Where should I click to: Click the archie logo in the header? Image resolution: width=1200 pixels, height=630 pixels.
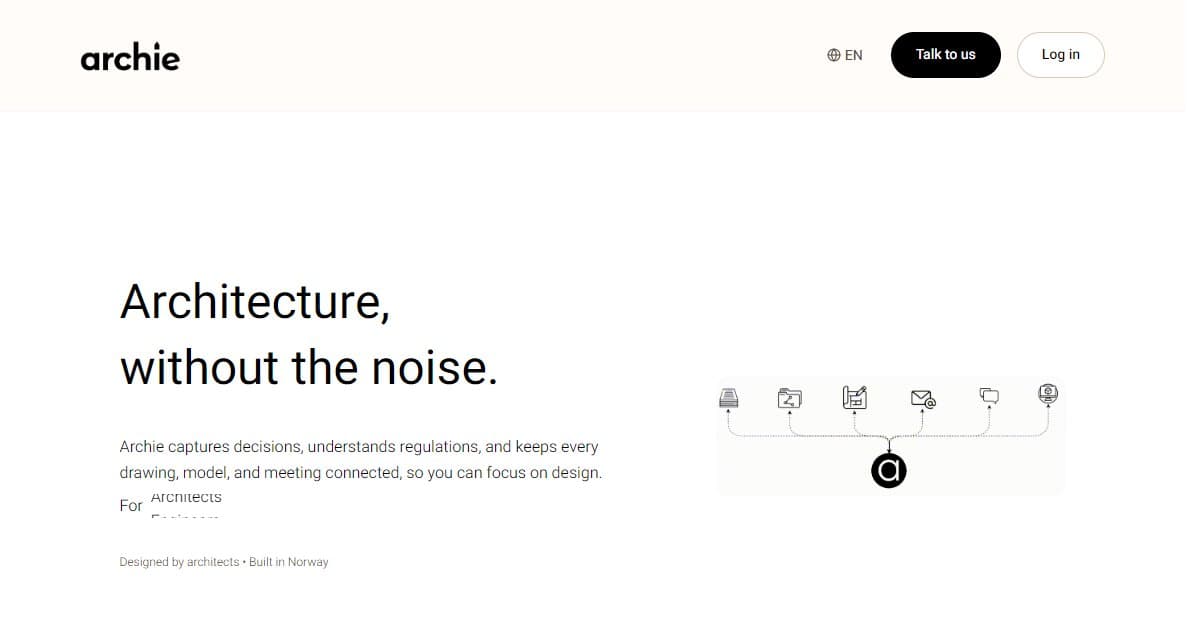[x=130, y=58]
